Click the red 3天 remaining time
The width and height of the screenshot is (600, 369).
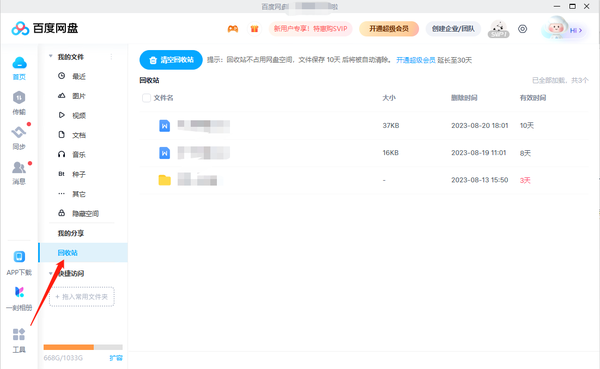coord(525,180)
